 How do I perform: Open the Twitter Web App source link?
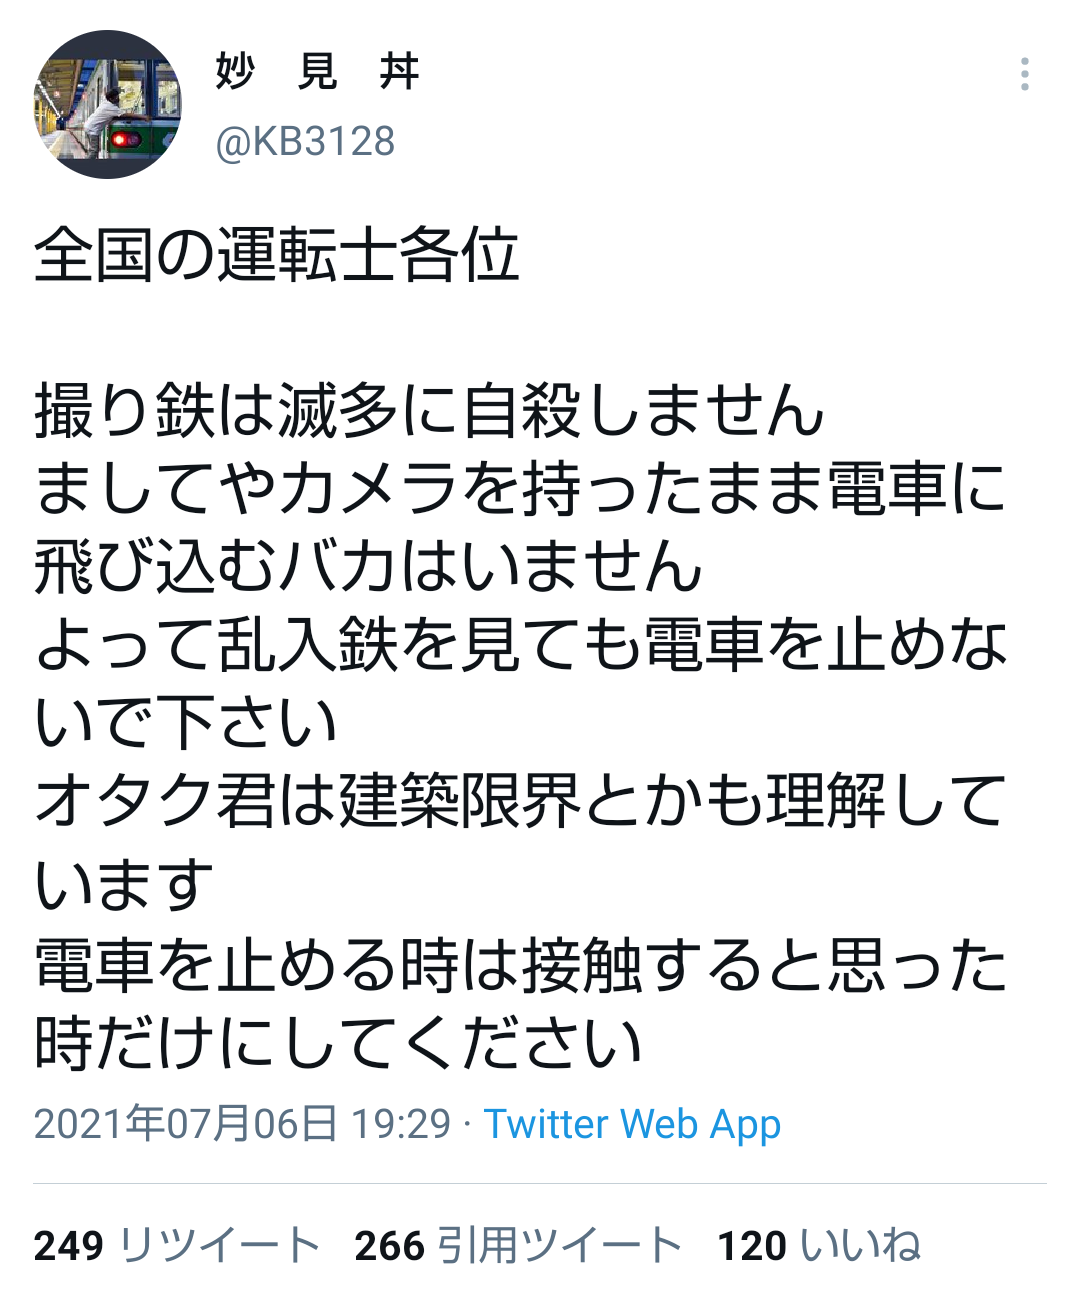[632, 1124]
